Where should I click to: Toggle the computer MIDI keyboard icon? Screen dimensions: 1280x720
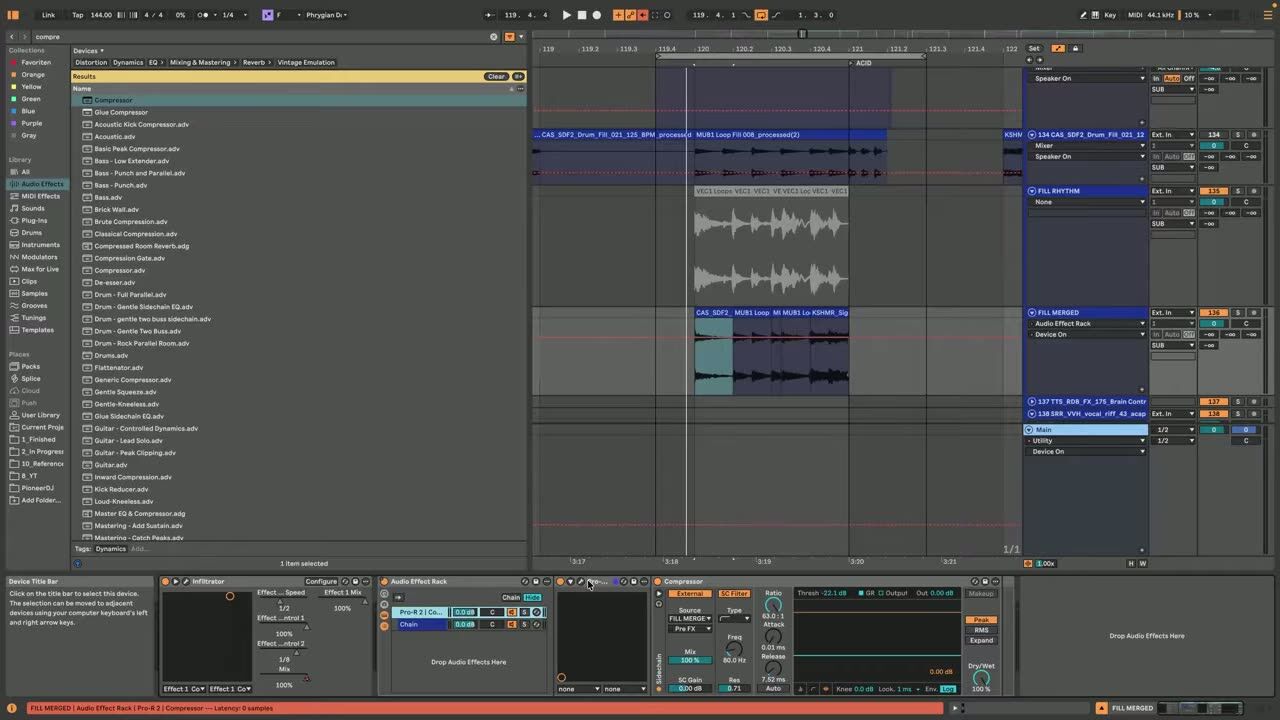pyautogui.click(x=1097, y=15)
